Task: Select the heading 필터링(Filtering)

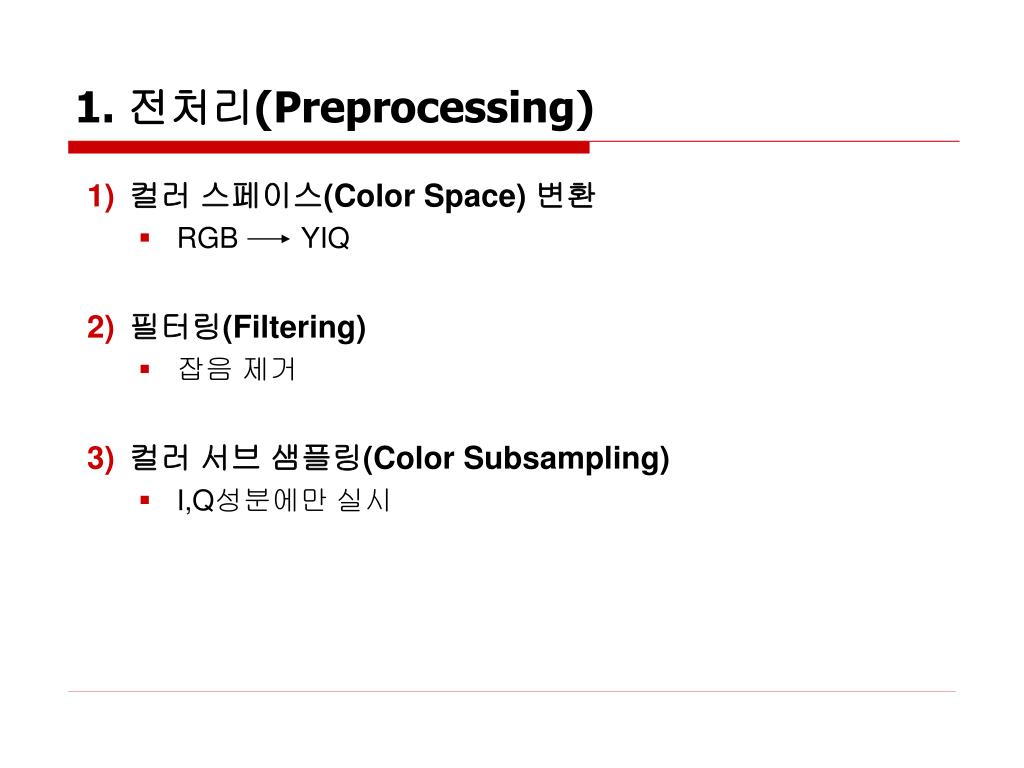Action: pyautogui.click(x=248, y=327)
